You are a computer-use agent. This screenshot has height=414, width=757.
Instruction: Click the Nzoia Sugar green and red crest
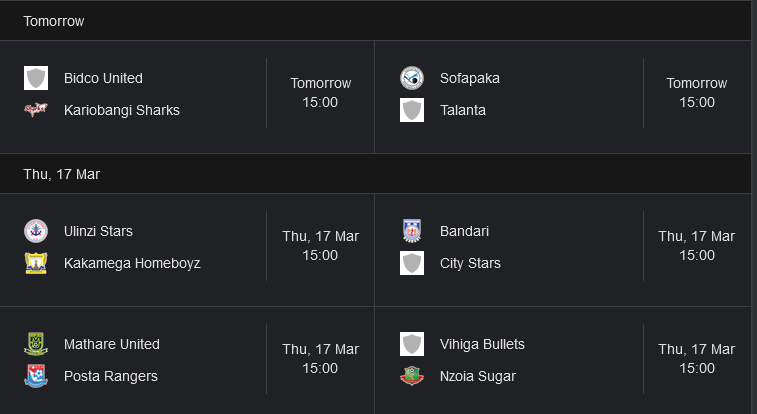(x=412, y=376)
